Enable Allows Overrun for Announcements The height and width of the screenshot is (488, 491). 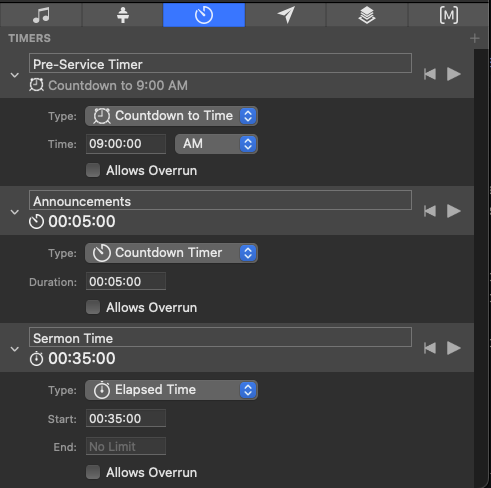click(x=93, y=307)
